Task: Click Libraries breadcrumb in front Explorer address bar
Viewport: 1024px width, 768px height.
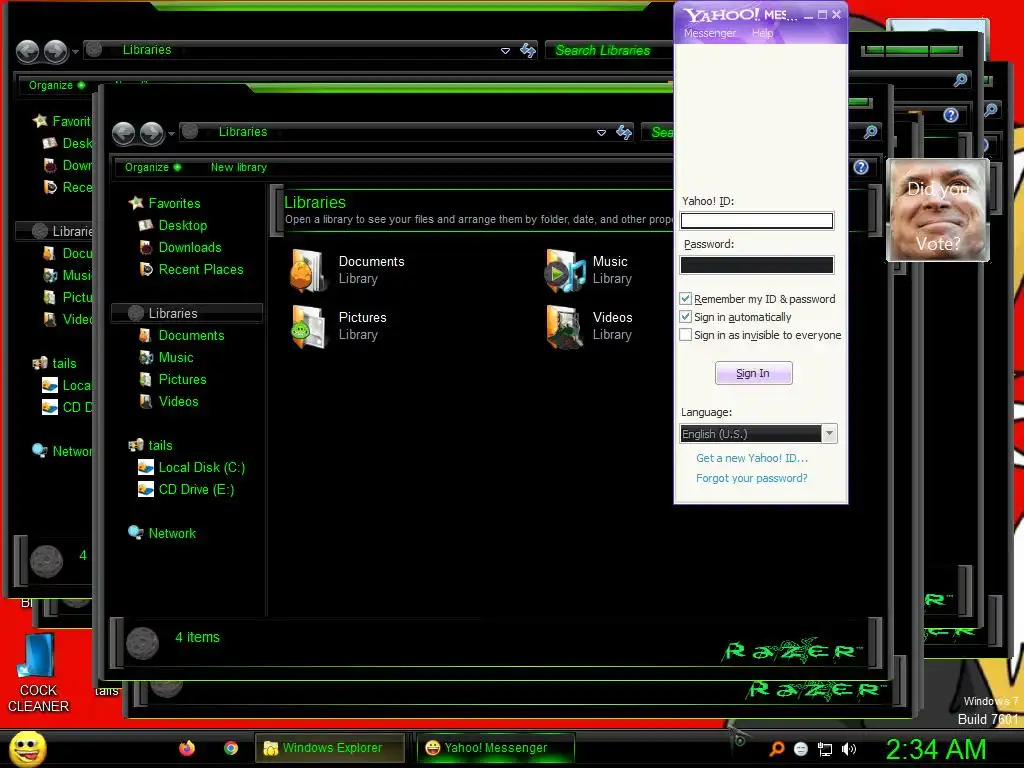Action: coord(242,132)
